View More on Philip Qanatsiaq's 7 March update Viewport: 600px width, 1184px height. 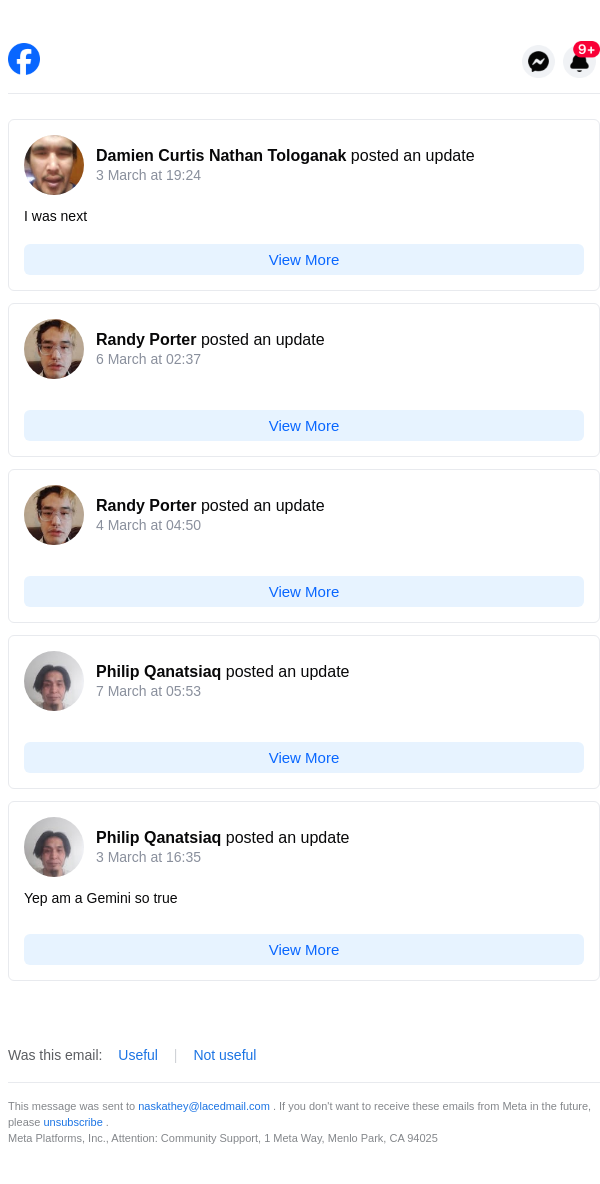(304, 758)
